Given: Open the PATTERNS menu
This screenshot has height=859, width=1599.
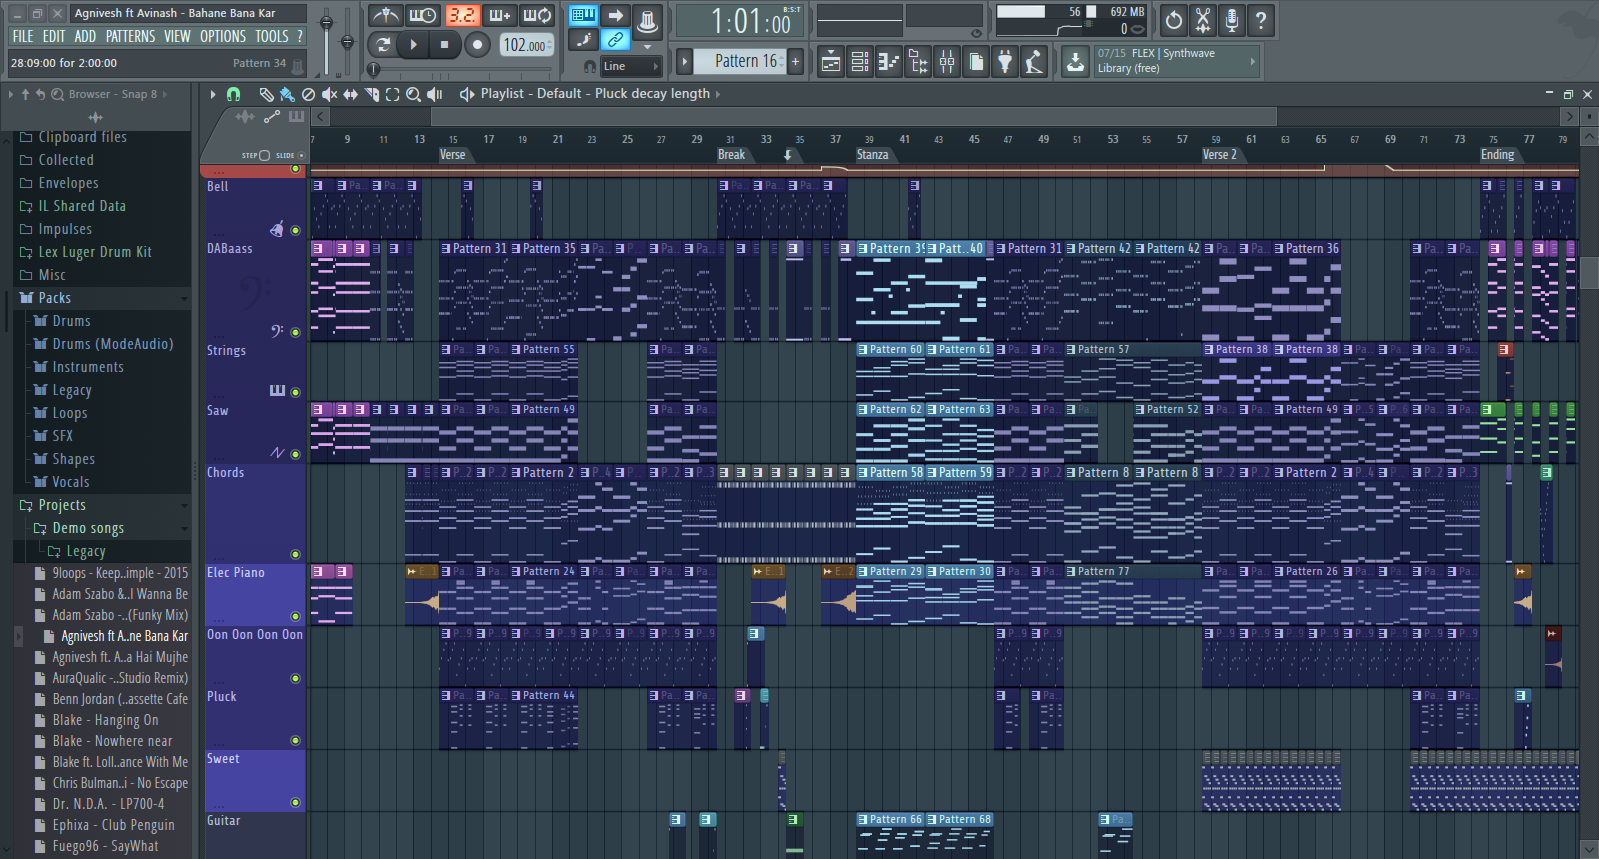Looking at the screenshot, I should [x=130, y=36].
